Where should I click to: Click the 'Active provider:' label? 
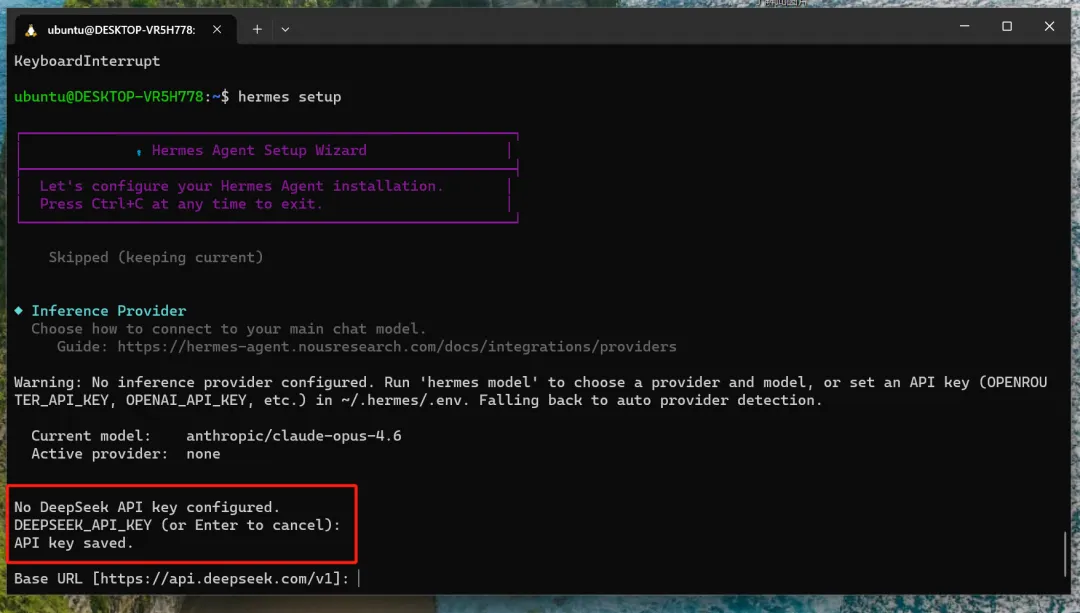[99, 454]
